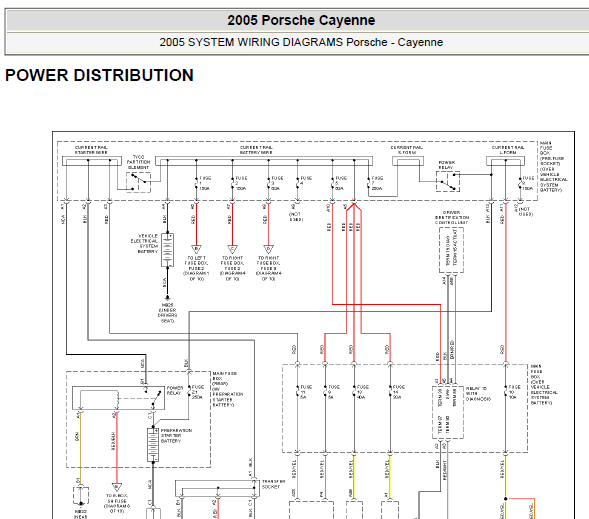Click the Fuse 4 symbol
Viewport: 589px width, 519px height.
click(298, 183)
